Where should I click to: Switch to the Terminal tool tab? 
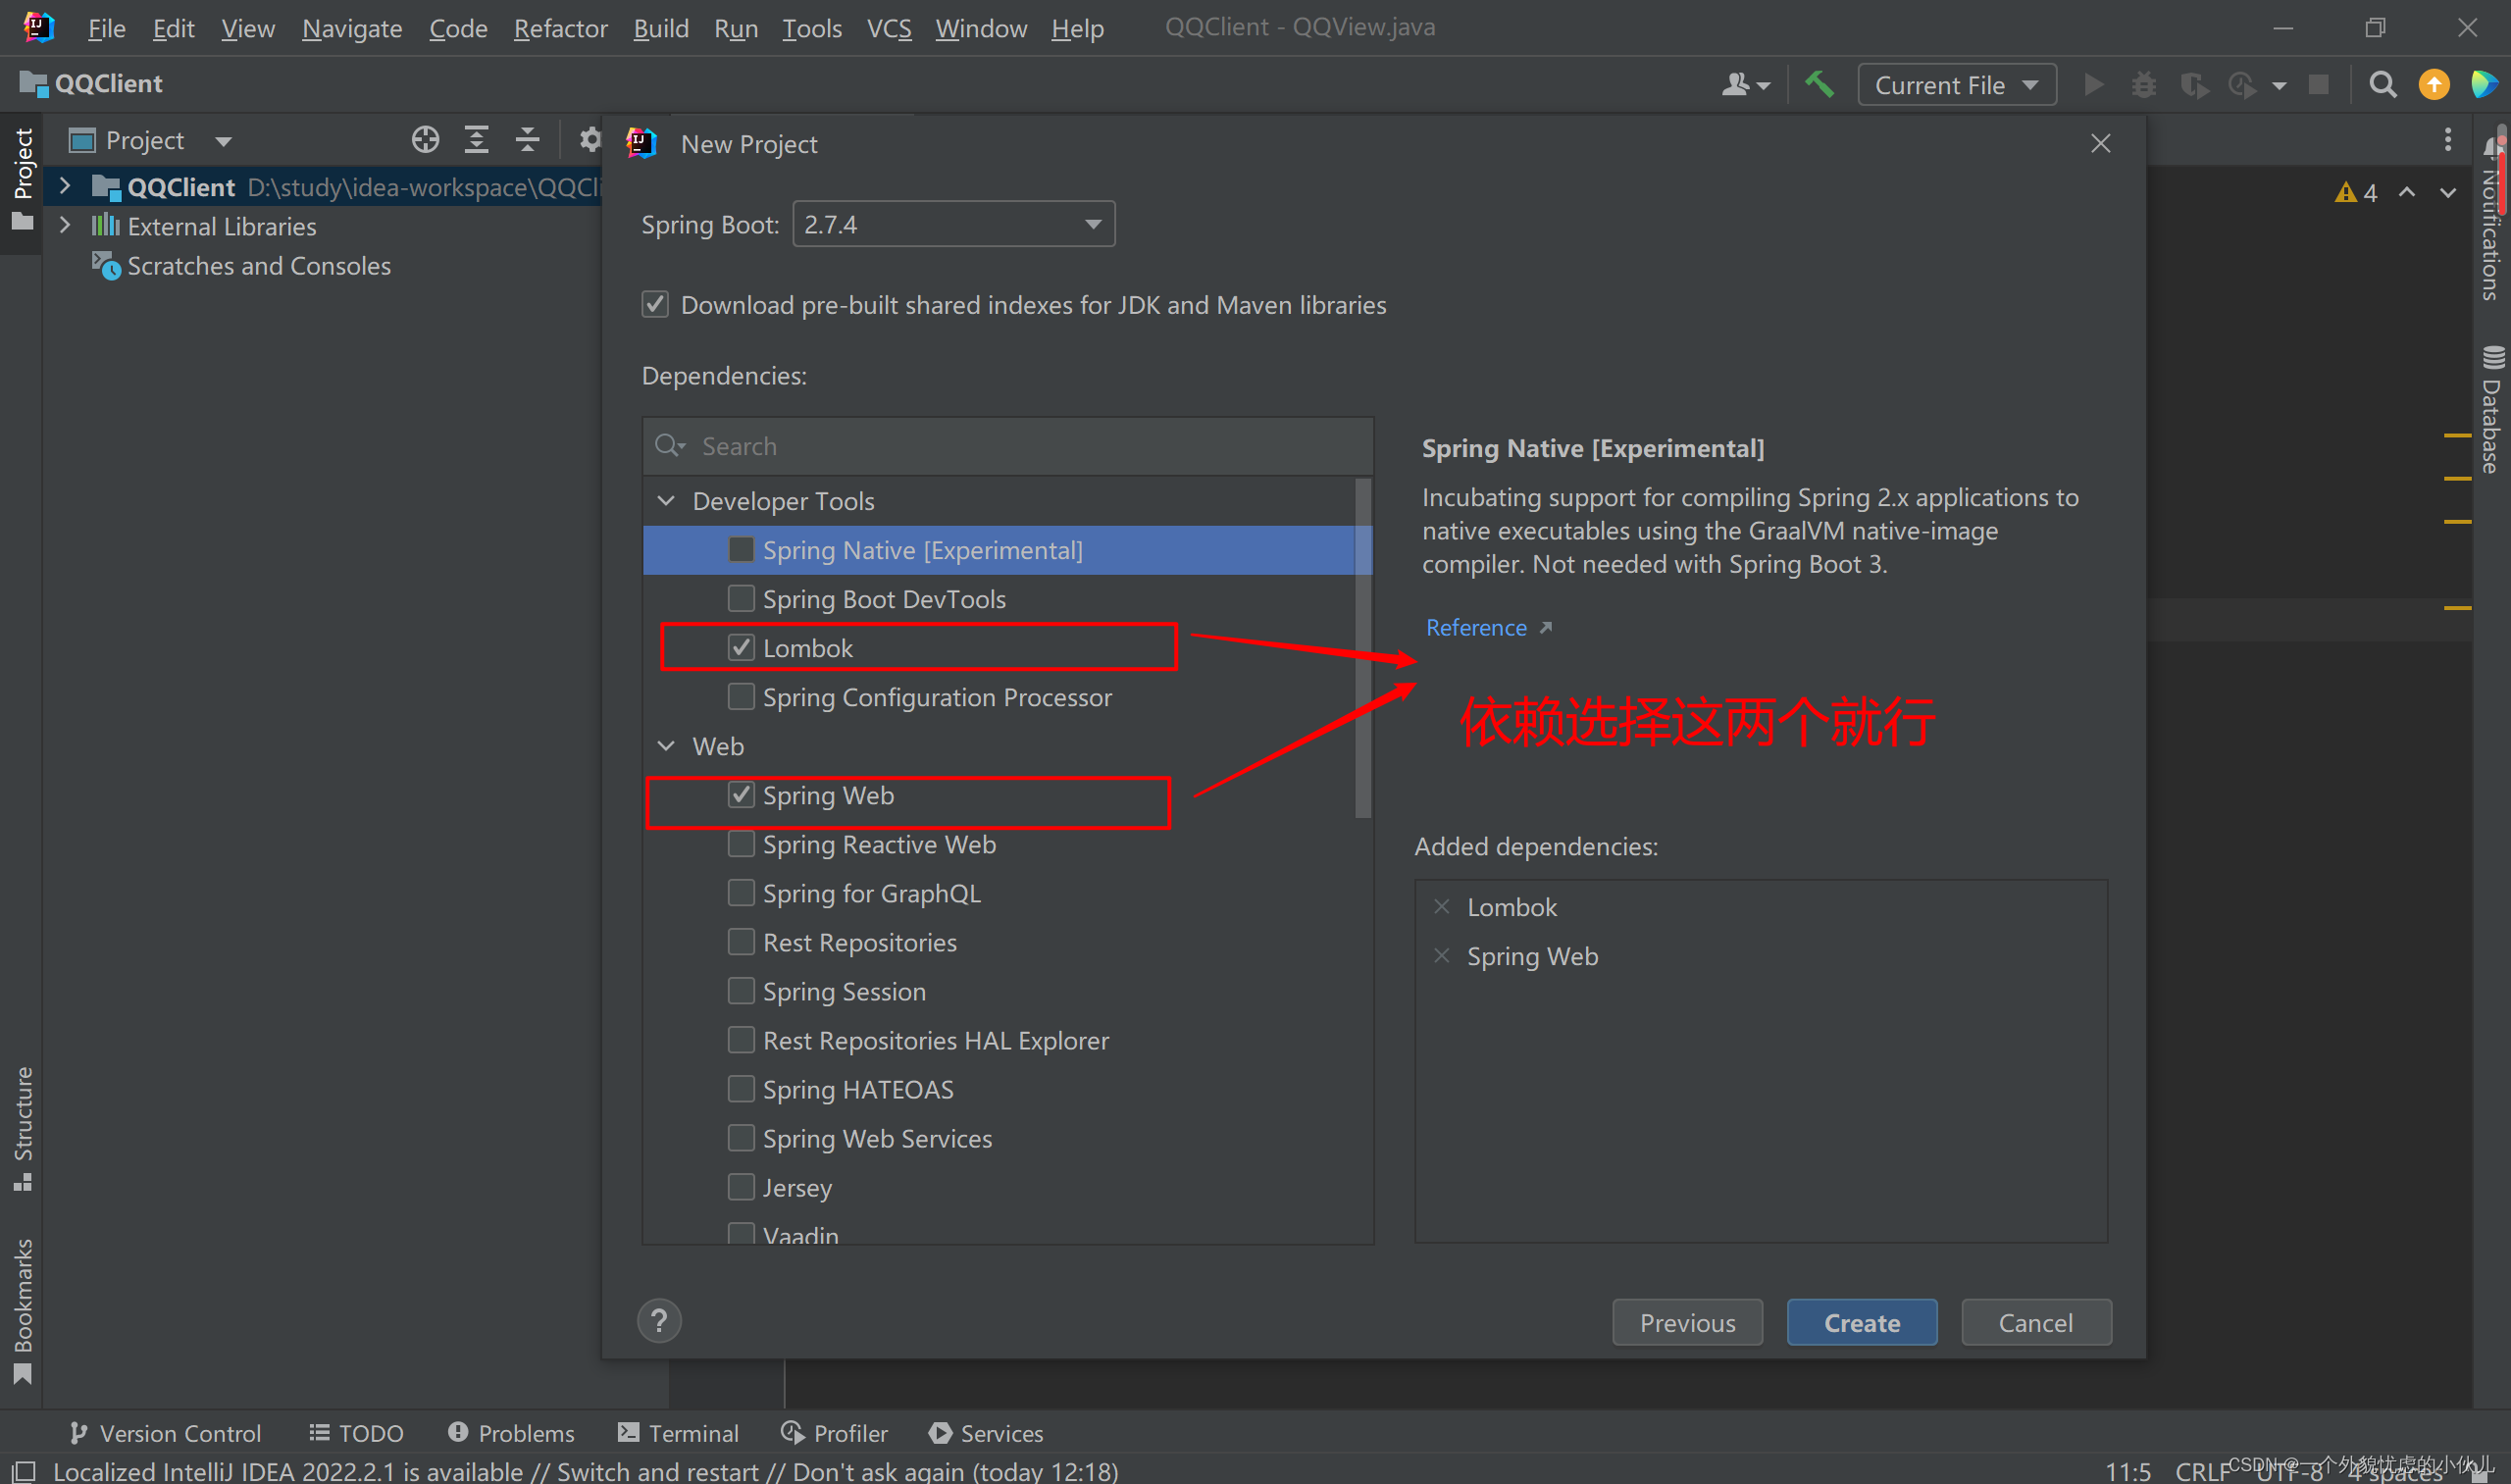(678, 1432)
